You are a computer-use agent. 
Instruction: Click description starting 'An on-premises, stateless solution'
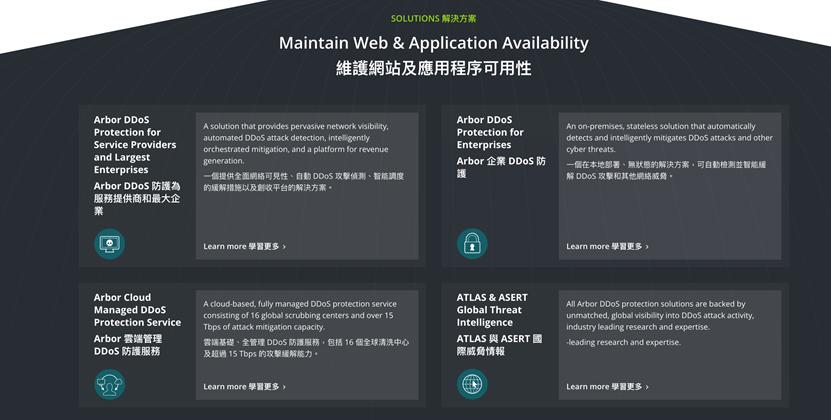pyautogui.click(x=669, y=138)
